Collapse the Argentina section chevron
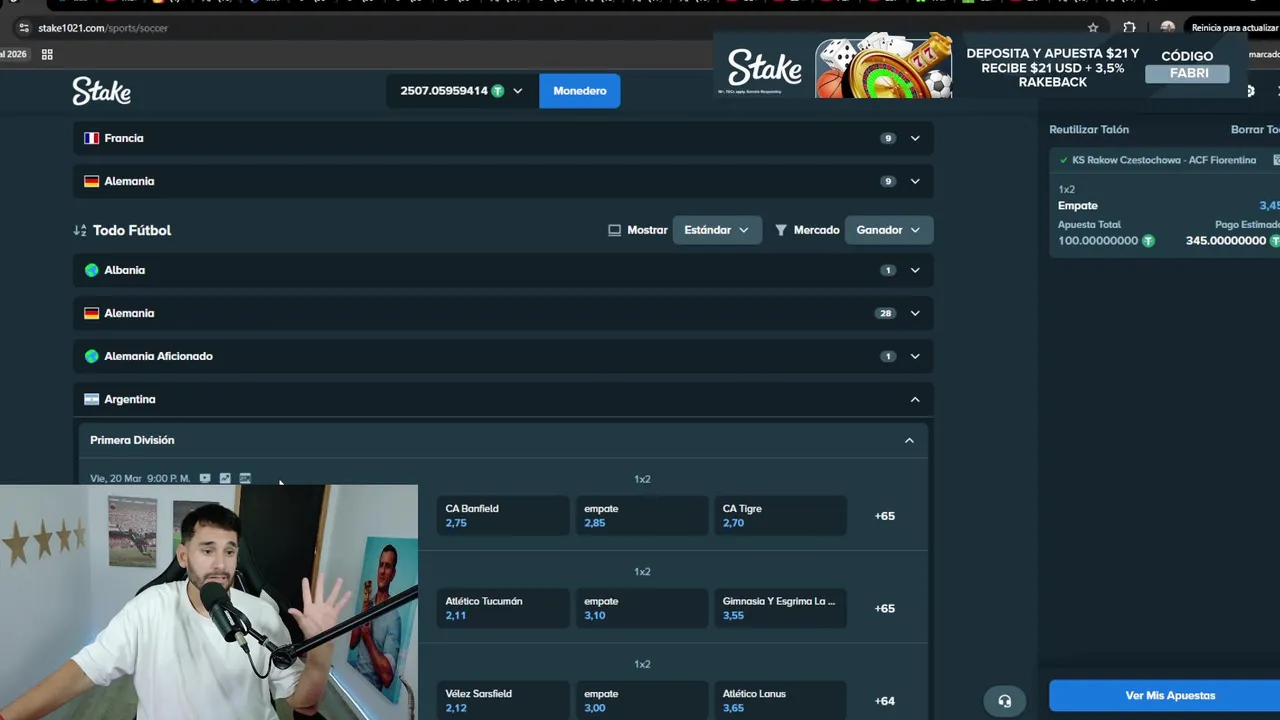The image size is (1280, 720). (914, 399)
